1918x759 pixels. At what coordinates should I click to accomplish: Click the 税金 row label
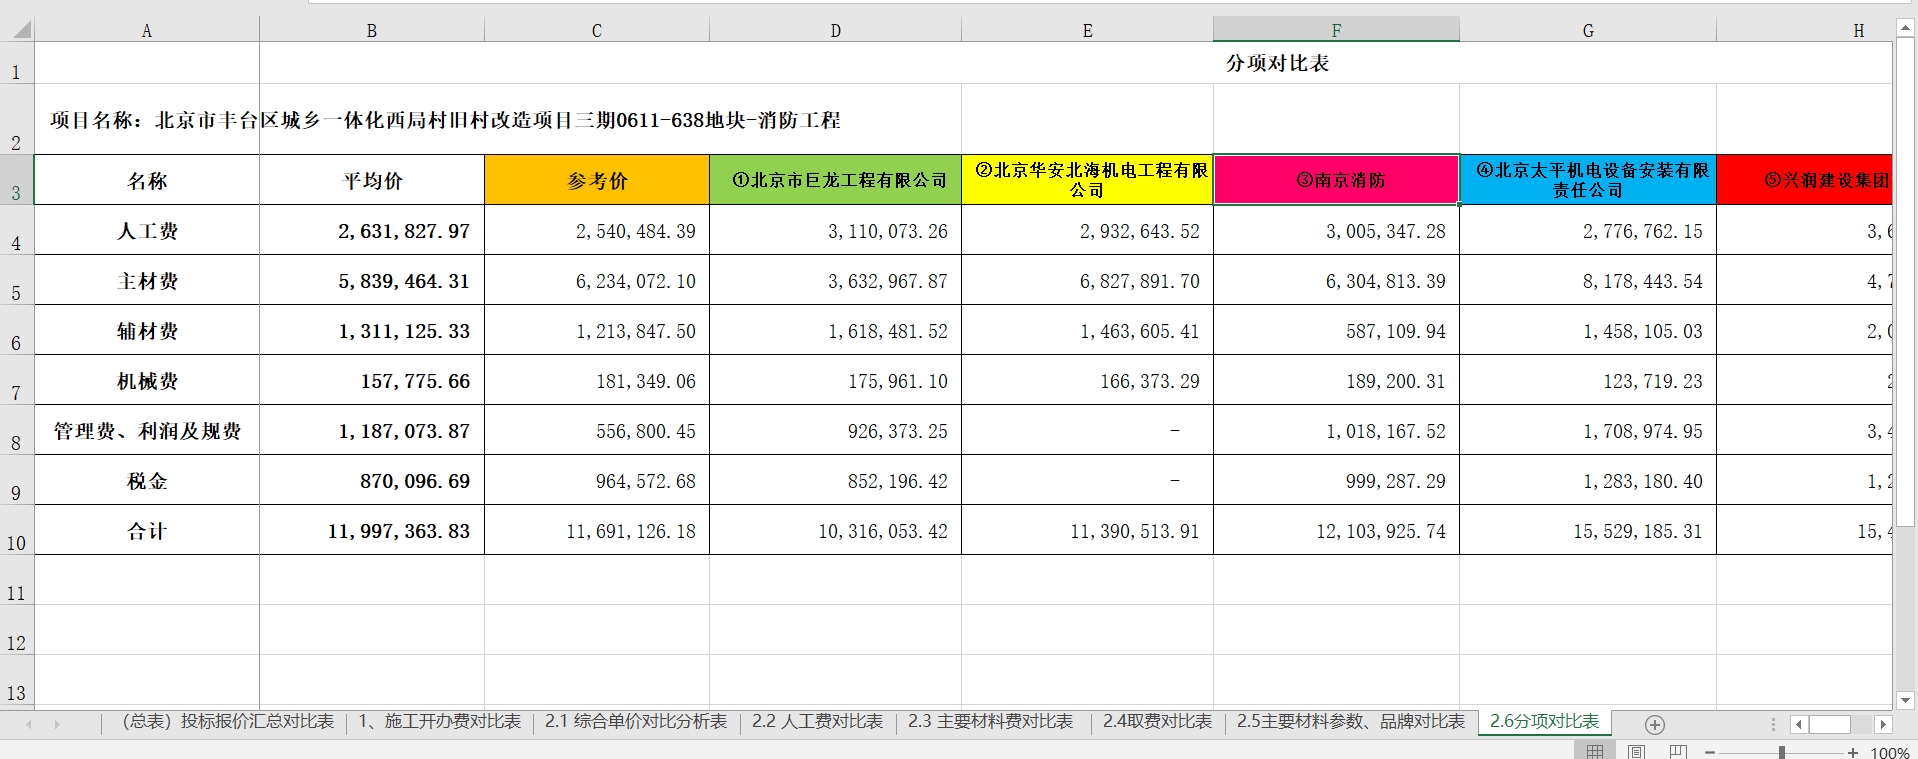click(147, 480)
